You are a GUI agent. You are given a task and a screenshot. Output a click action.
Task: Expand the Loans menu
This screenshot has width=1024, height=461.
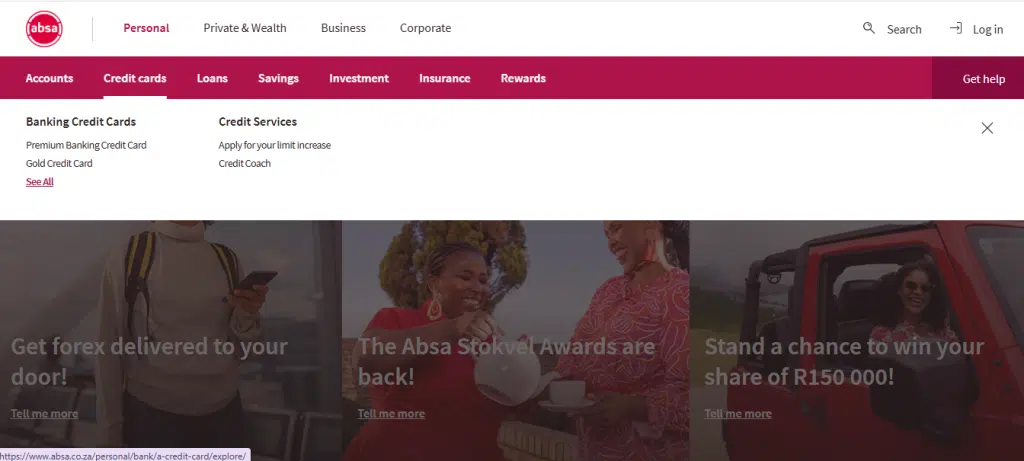click(212, 78)
